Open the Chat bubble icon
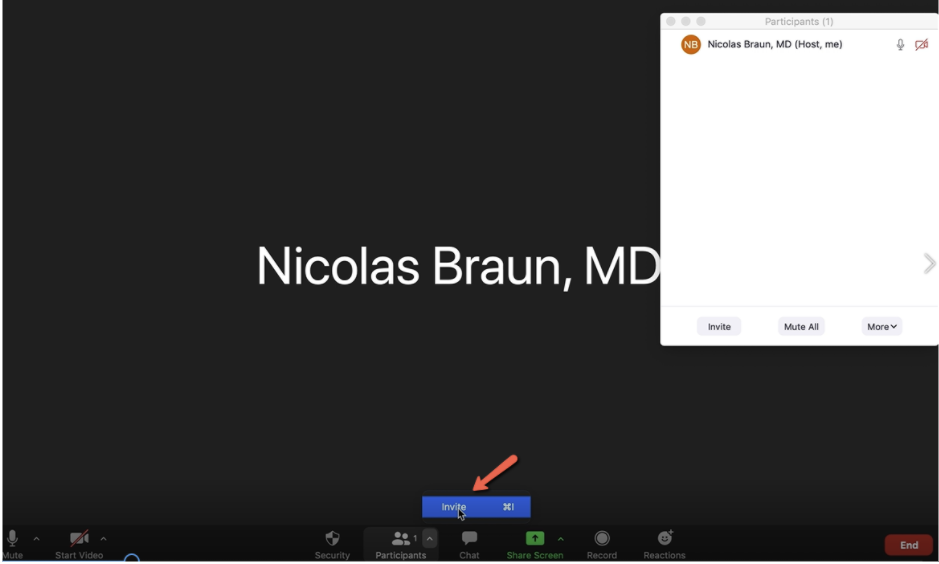This screenshot has height=564, width=939. (x=469, y=539)
